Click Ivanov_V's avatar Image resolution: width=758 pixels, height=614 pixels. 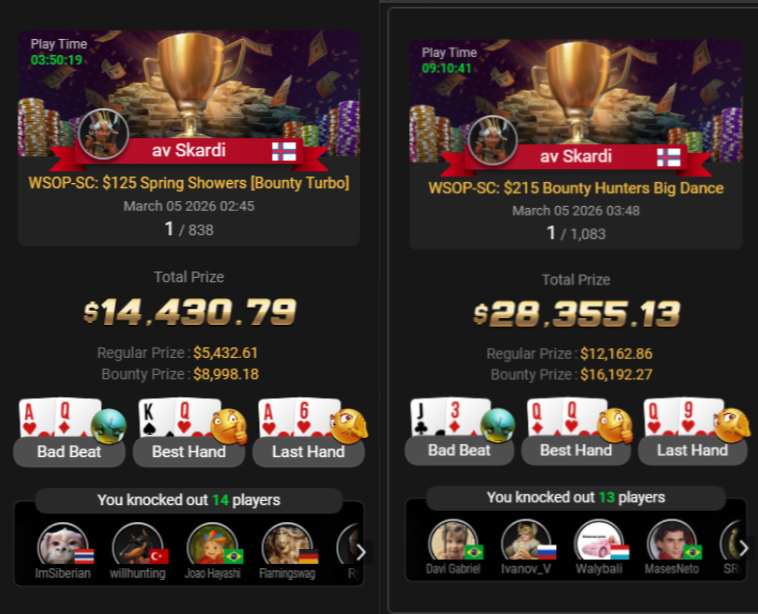[x=526, y=541]
